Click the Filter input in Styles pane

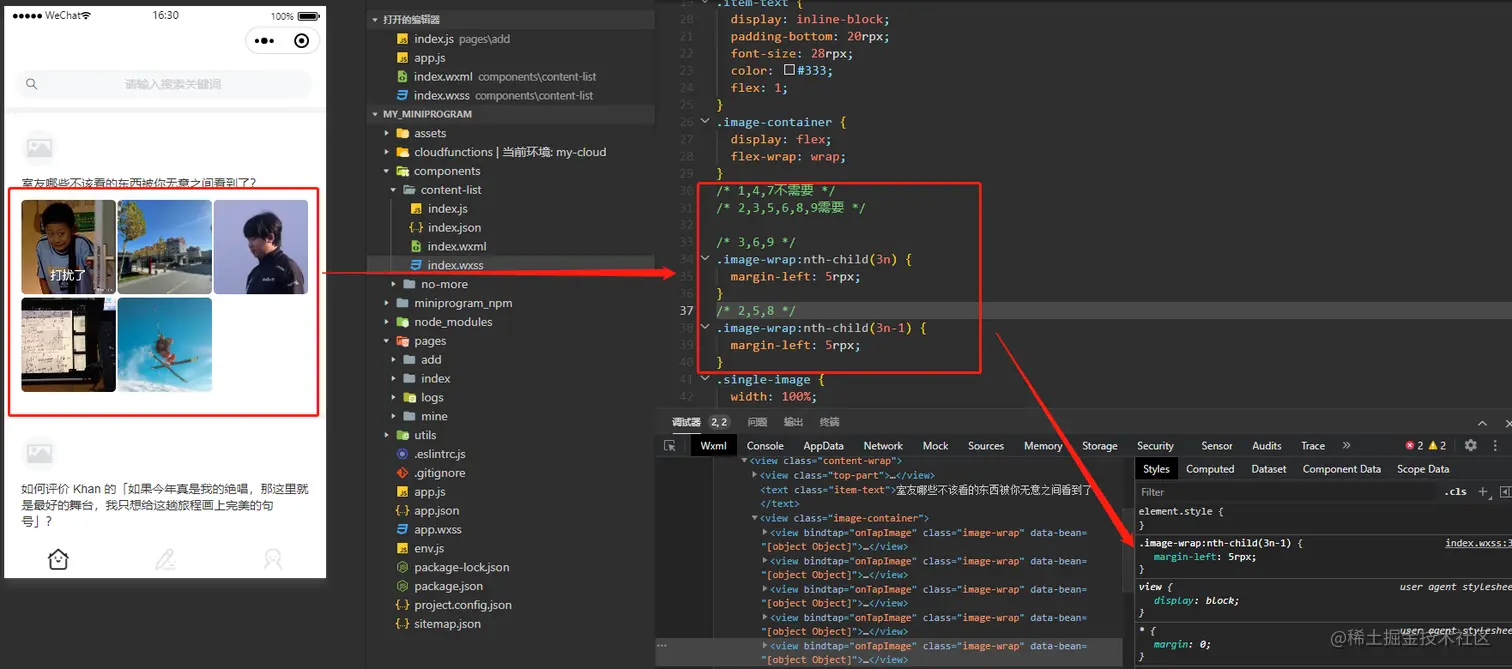click(x=1288, y=492)
